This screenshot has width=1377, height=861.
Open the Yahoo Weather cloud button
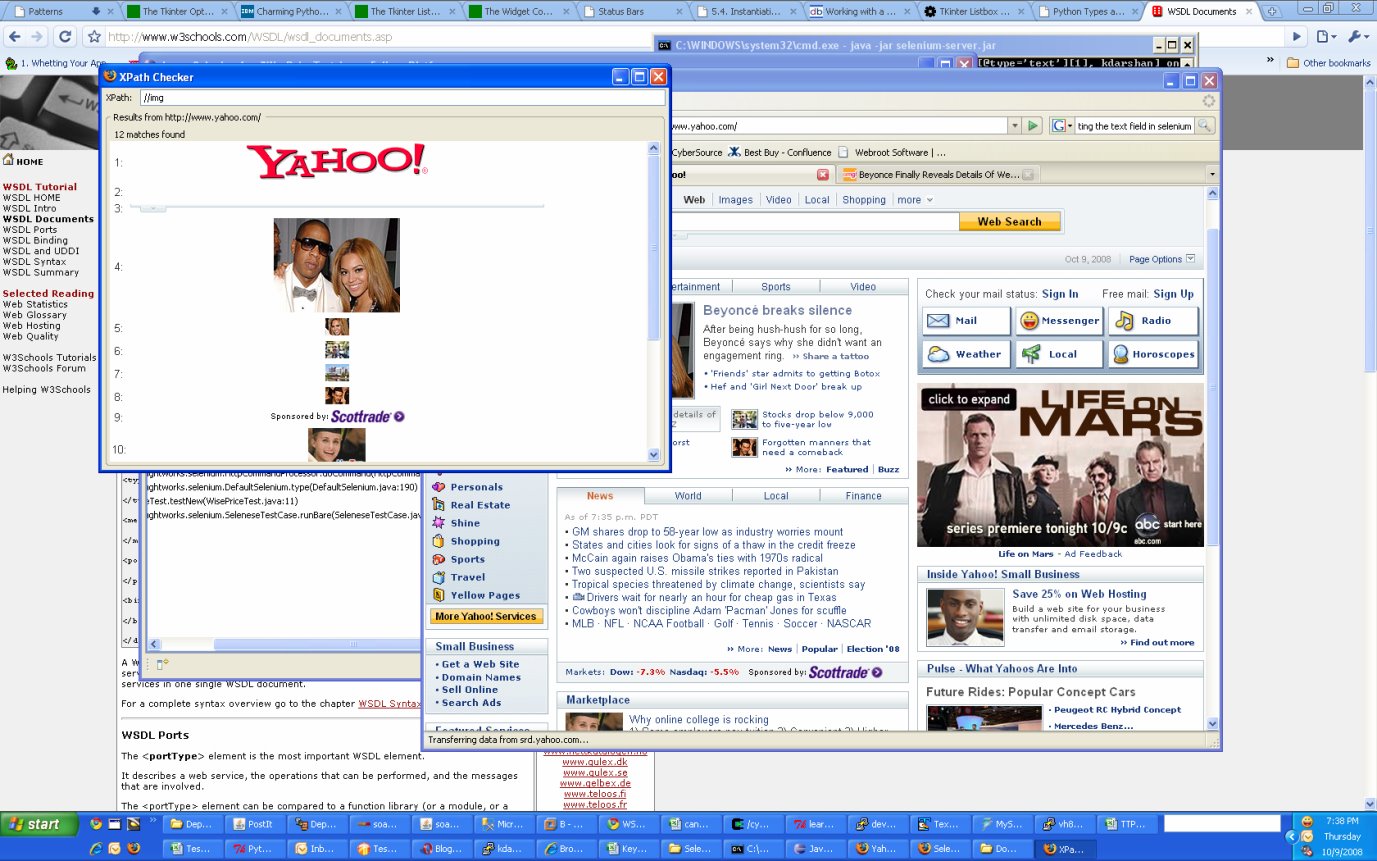pyautogui.click(x=966, y=354)
